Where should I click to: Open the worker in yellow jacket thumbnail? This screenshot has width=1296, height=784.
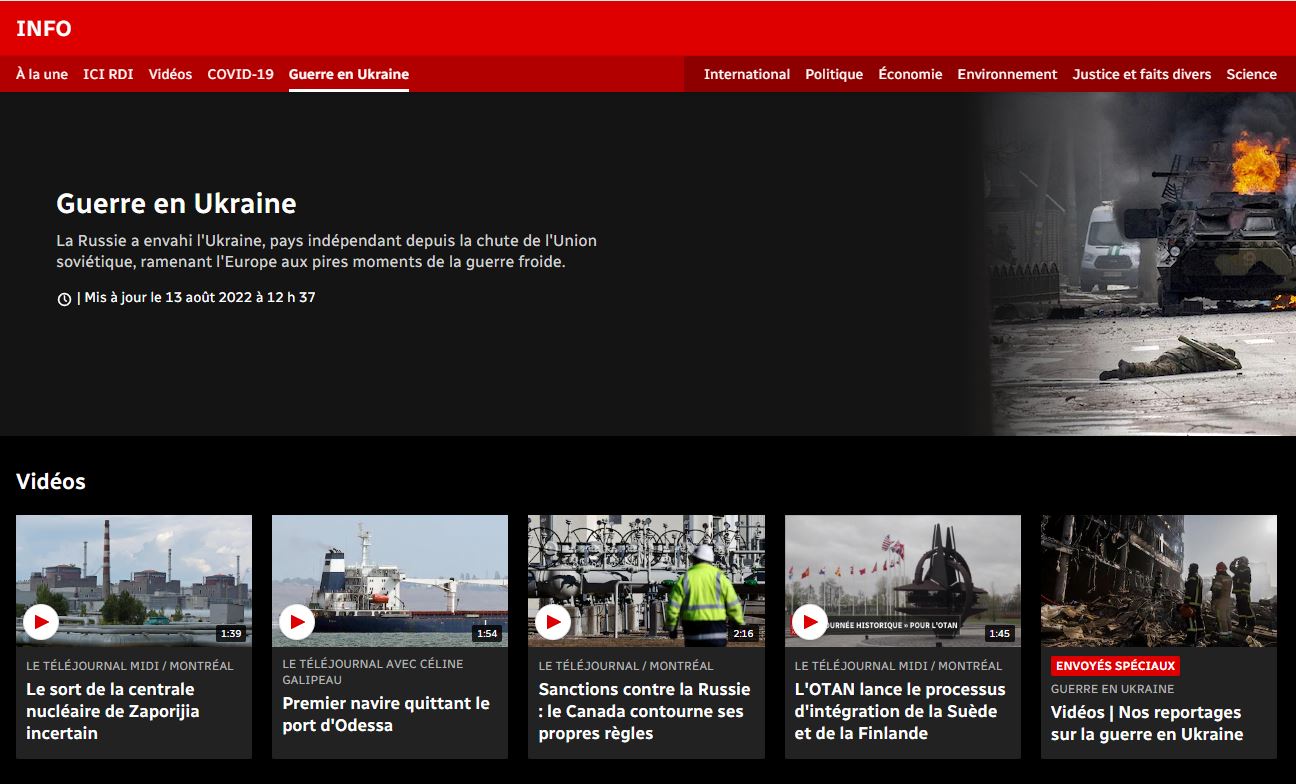[646, 581]
